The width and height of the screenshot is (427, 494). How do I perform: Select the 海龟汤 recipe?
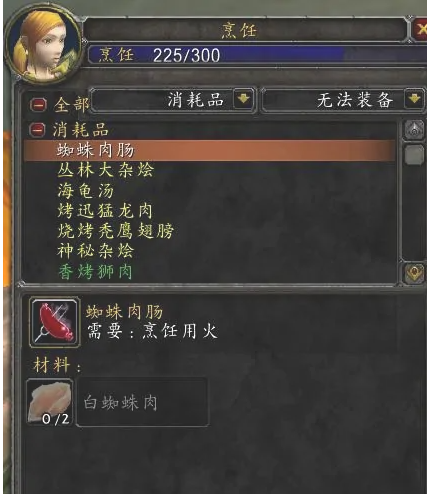(x=86, y=191)
